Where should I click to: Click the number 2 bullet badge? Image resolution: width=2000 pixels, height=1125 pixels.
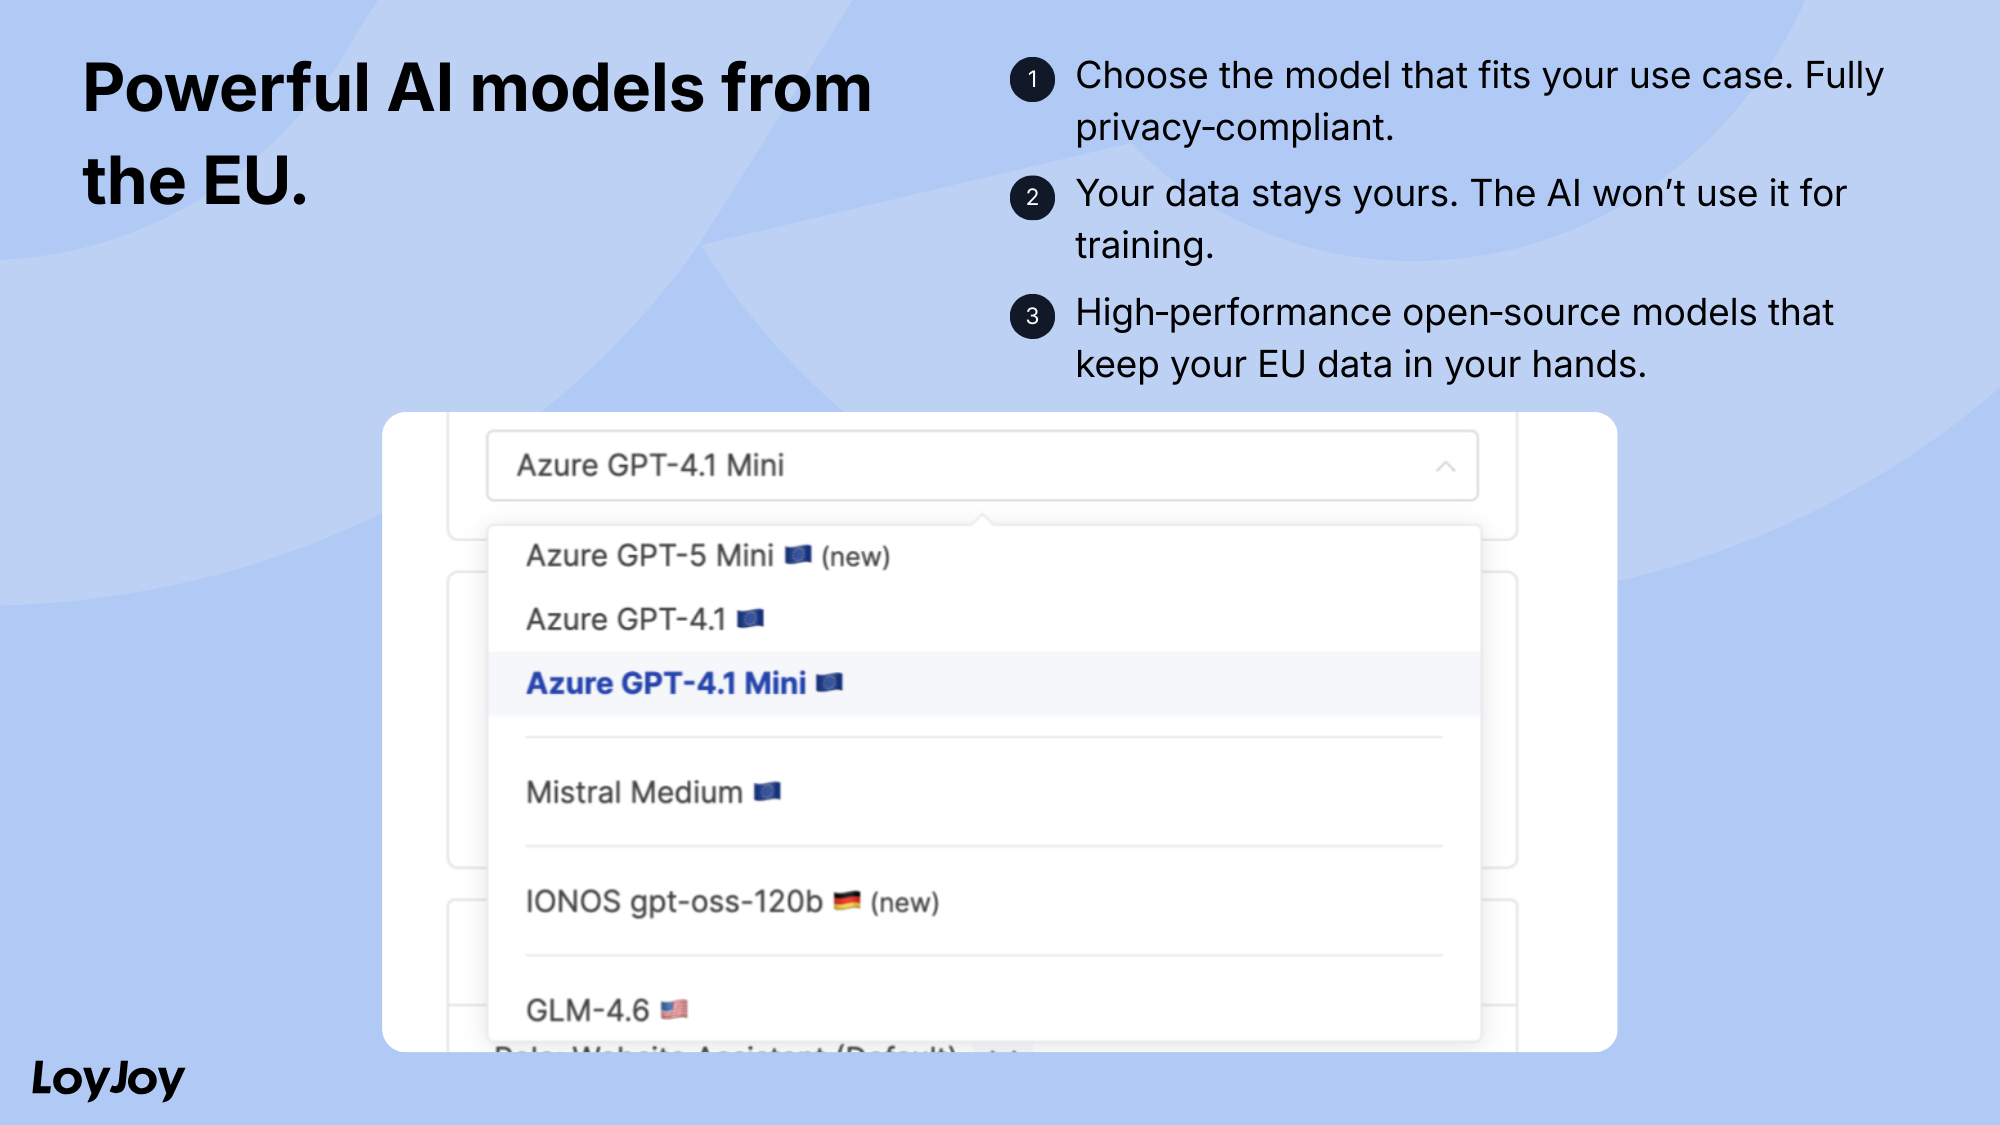point(1032,197)
